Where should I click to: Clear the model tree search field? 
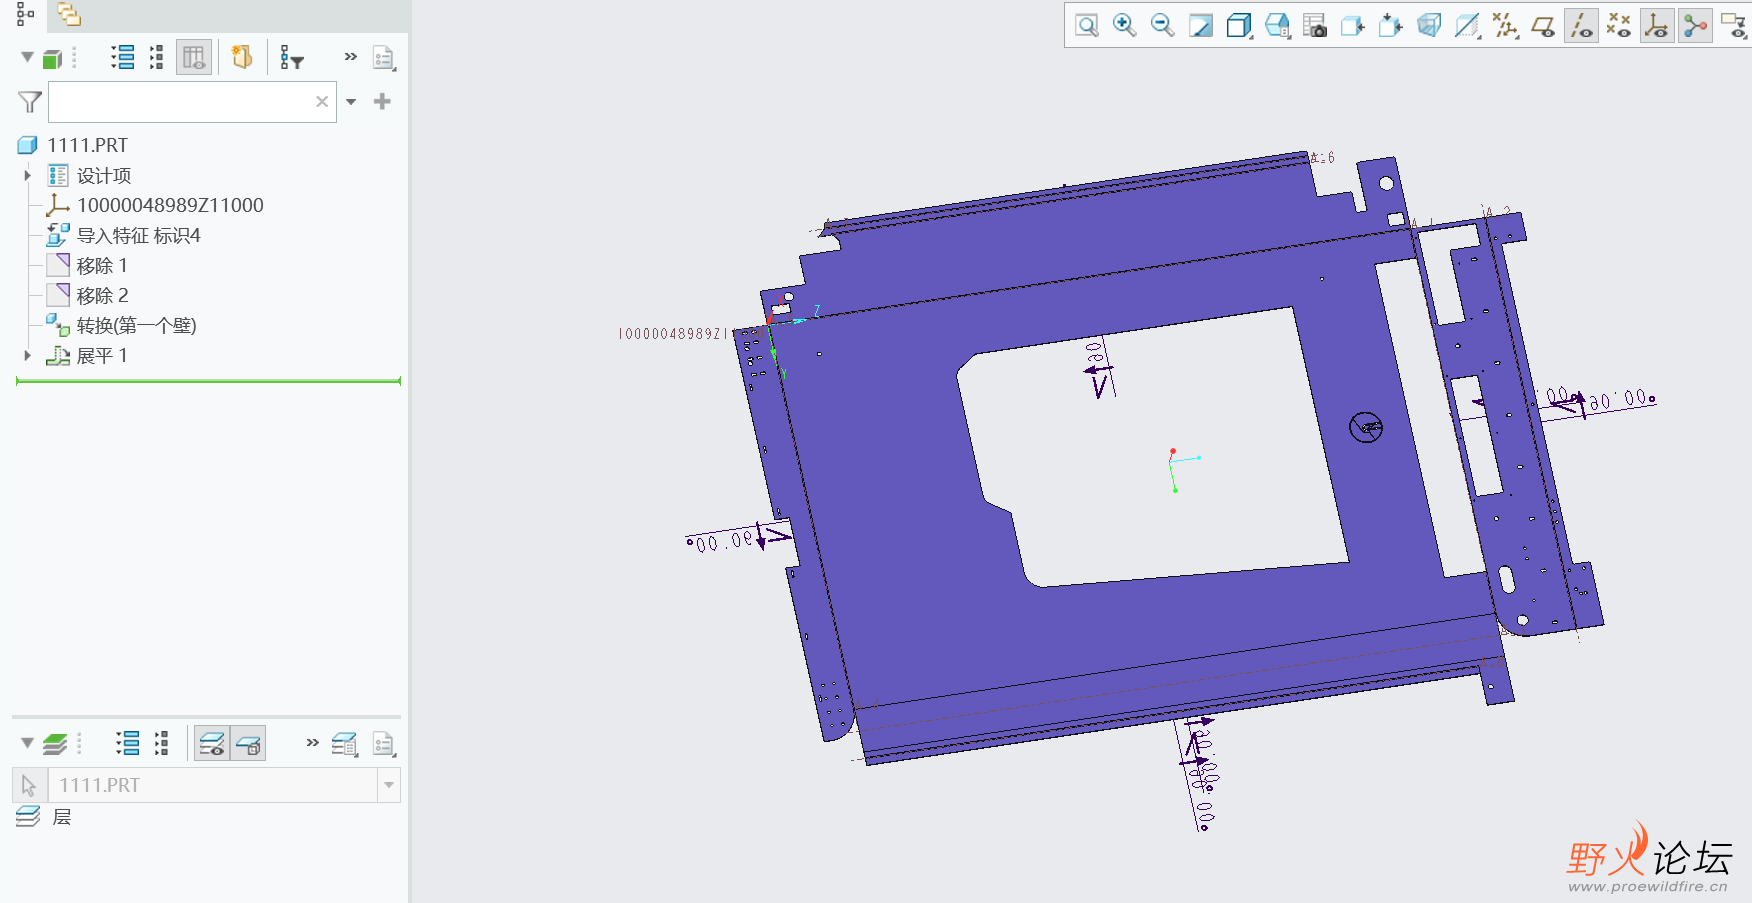pyautogui.click(x=322, y=102)
